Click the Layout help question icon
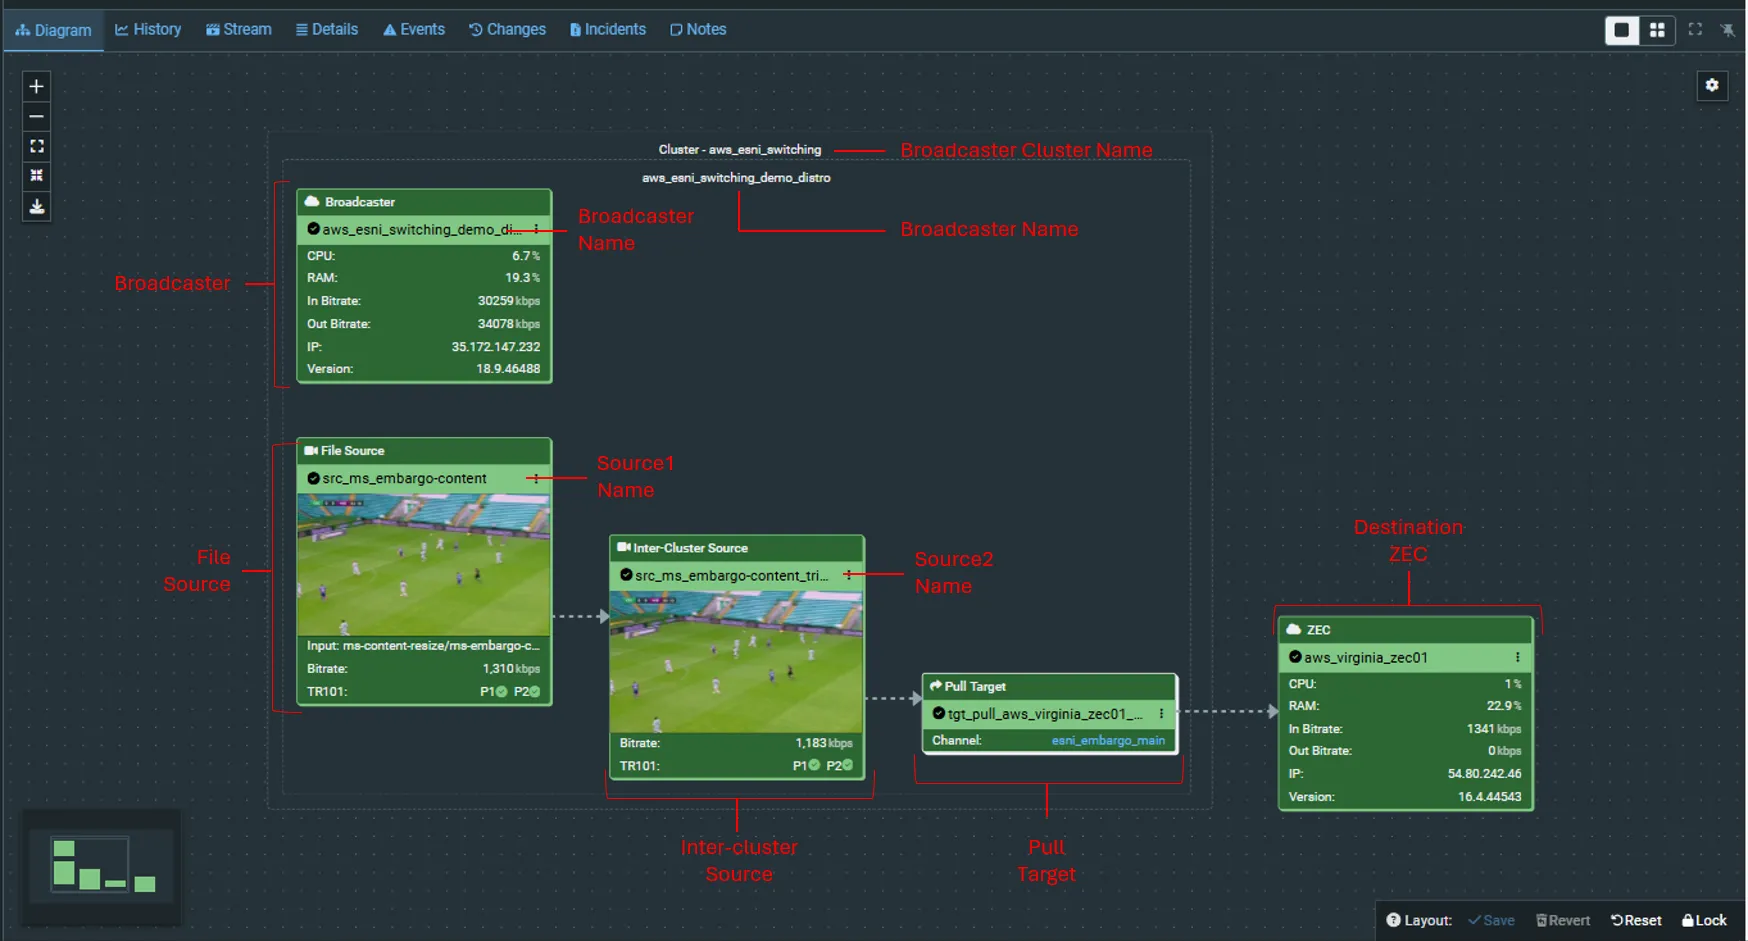This screenshot has height=941, width=1748. 1393,920
